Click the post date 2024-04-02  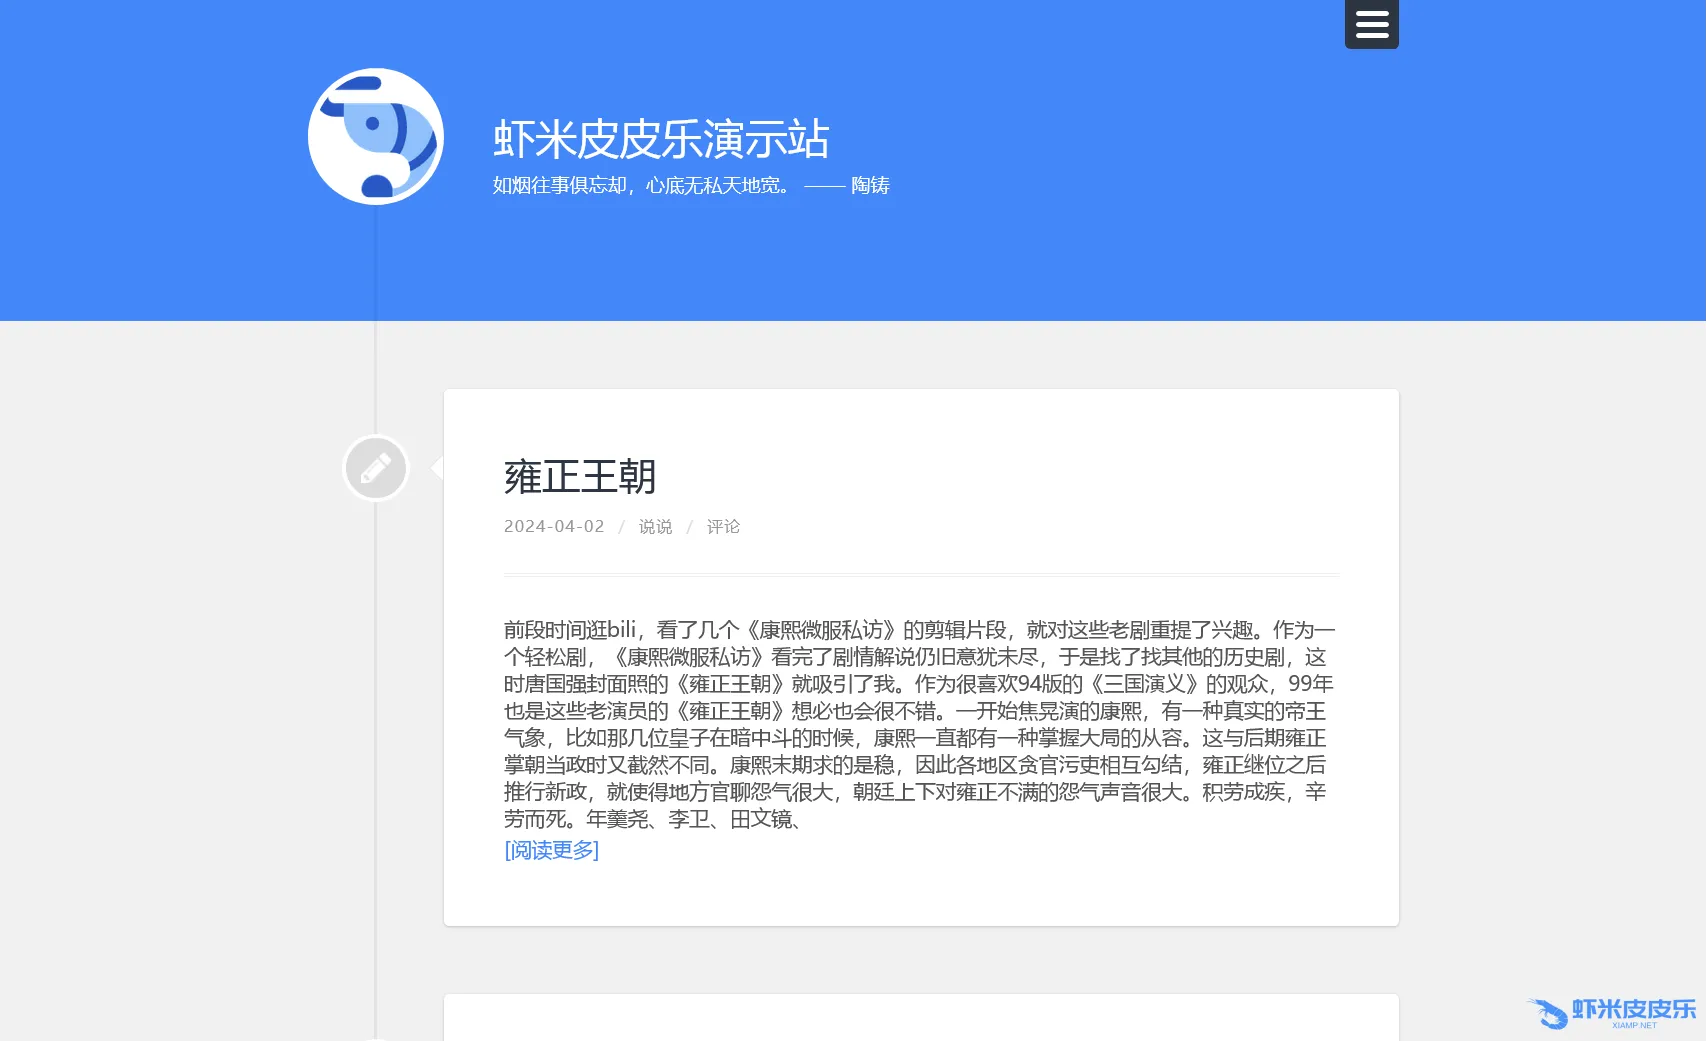point(554,527)
